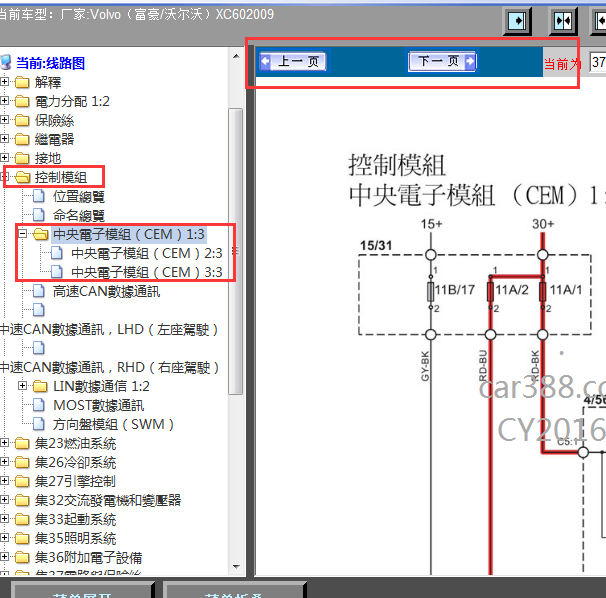Expand the 電力分配 1:2 folder
606x598 pixels.
pos(5,101)
